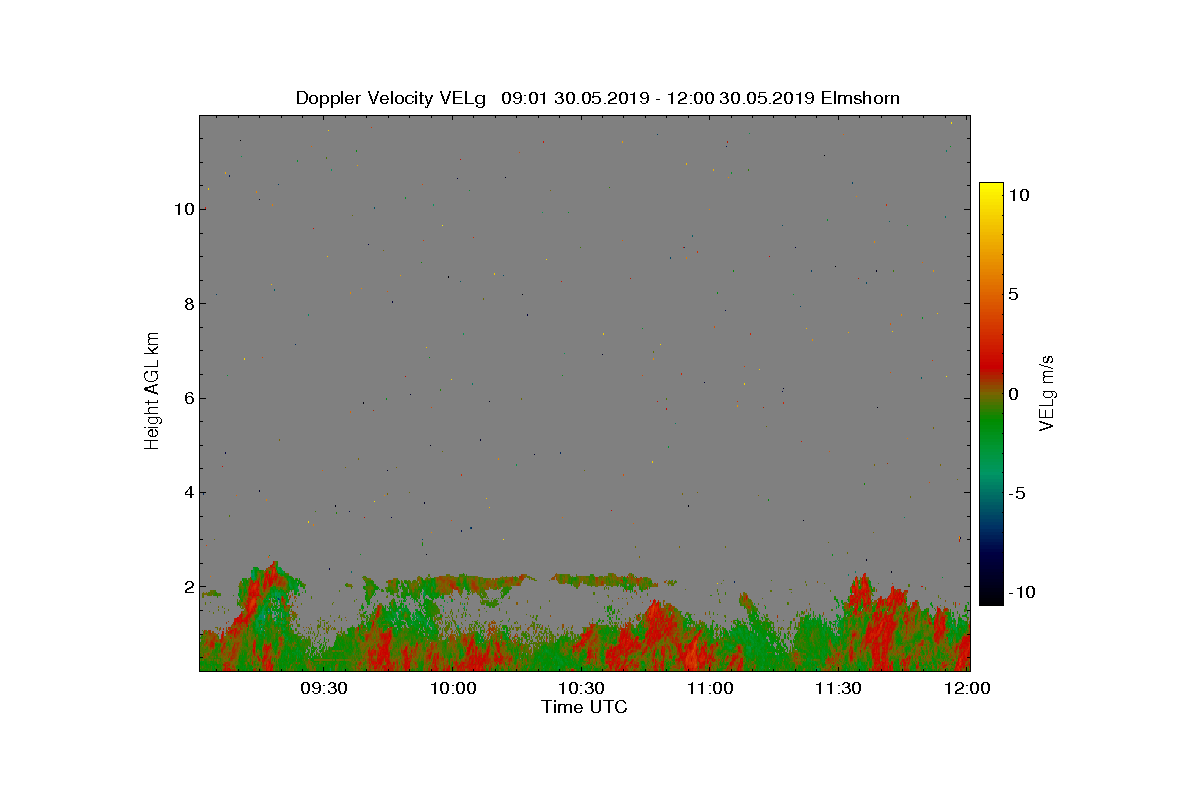Click the colorbar tick label '-10'

click(1021, 592)
